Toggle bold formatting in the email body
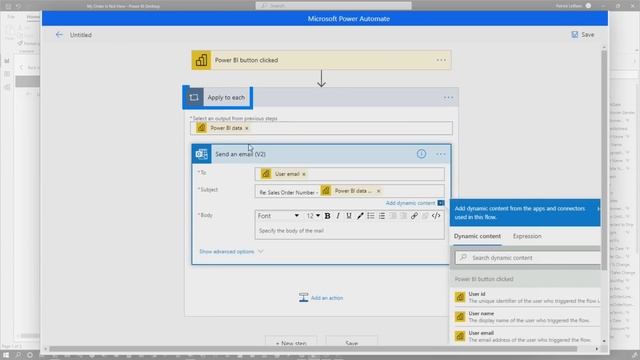640x360 pixels. pyautogui.click(x=327, y=216)
